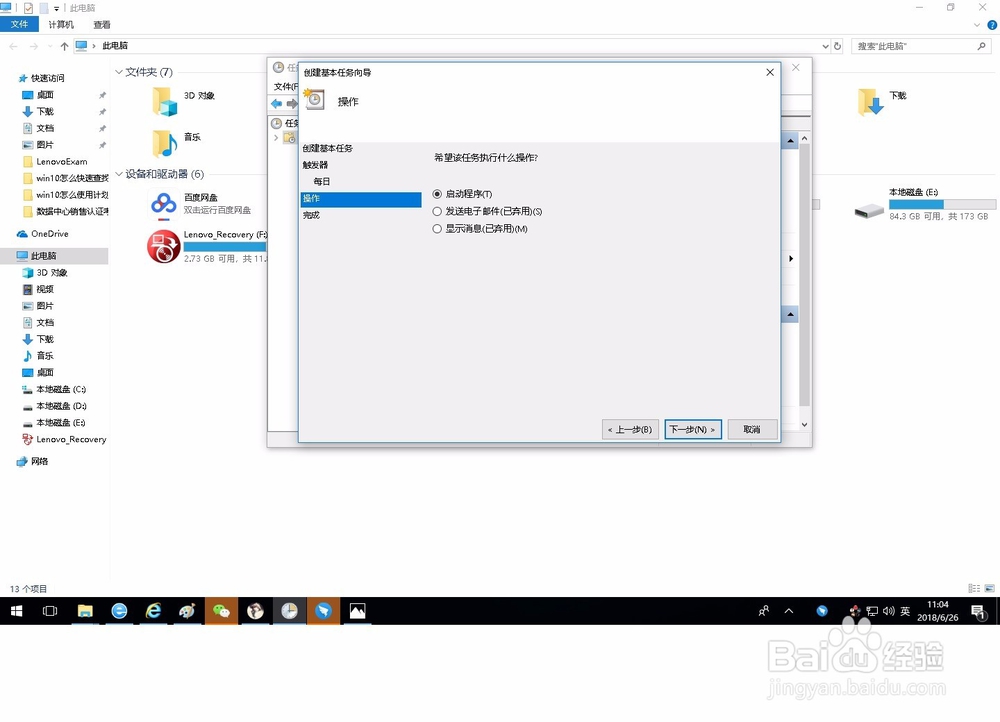Select 创建基本任务 step in wizard sidebar
The image size is (1000, 722).
tap(327, 148)
